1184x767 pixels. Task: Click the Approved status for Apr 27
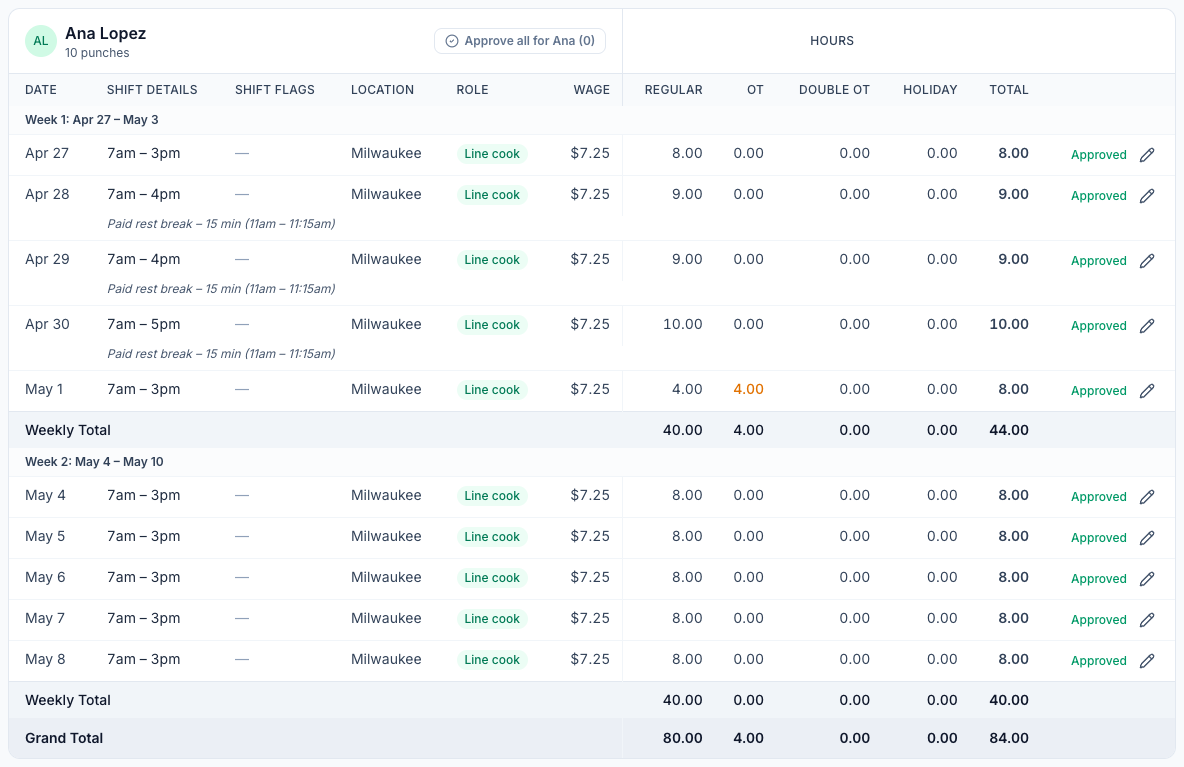click(x=1099, y=155)
